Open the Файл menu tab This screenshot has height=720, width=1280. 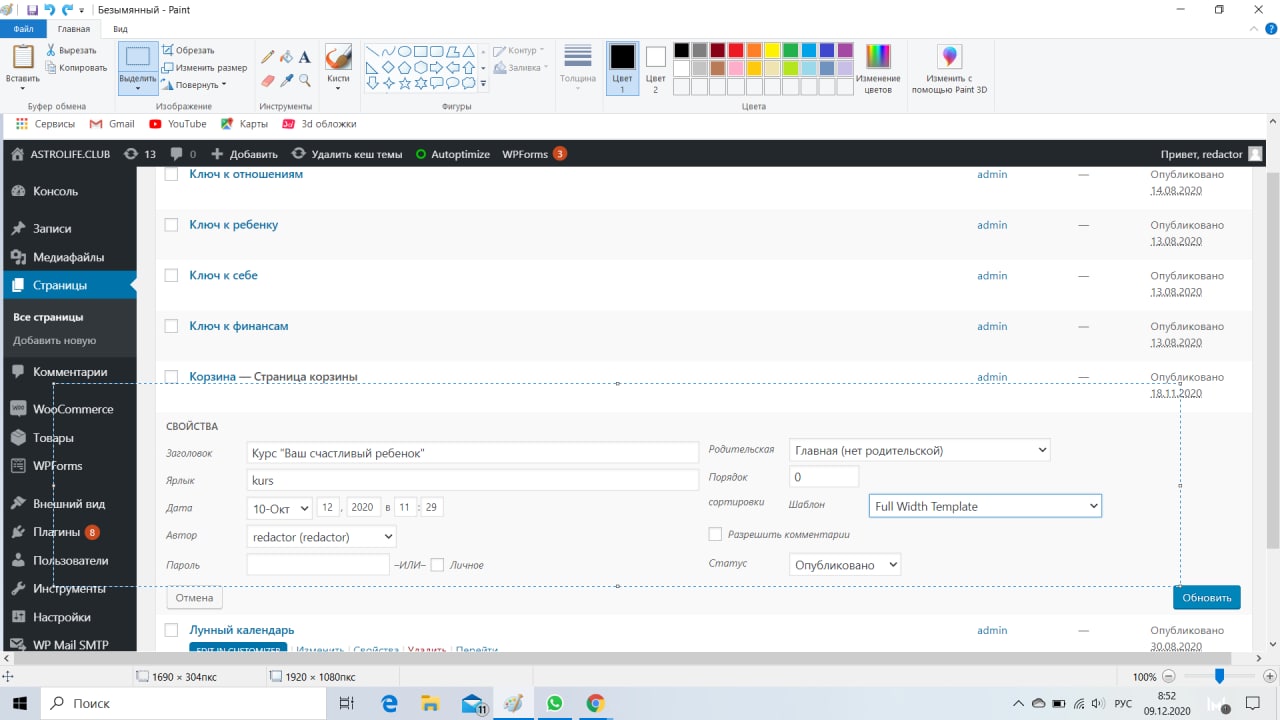coord(24,30)
